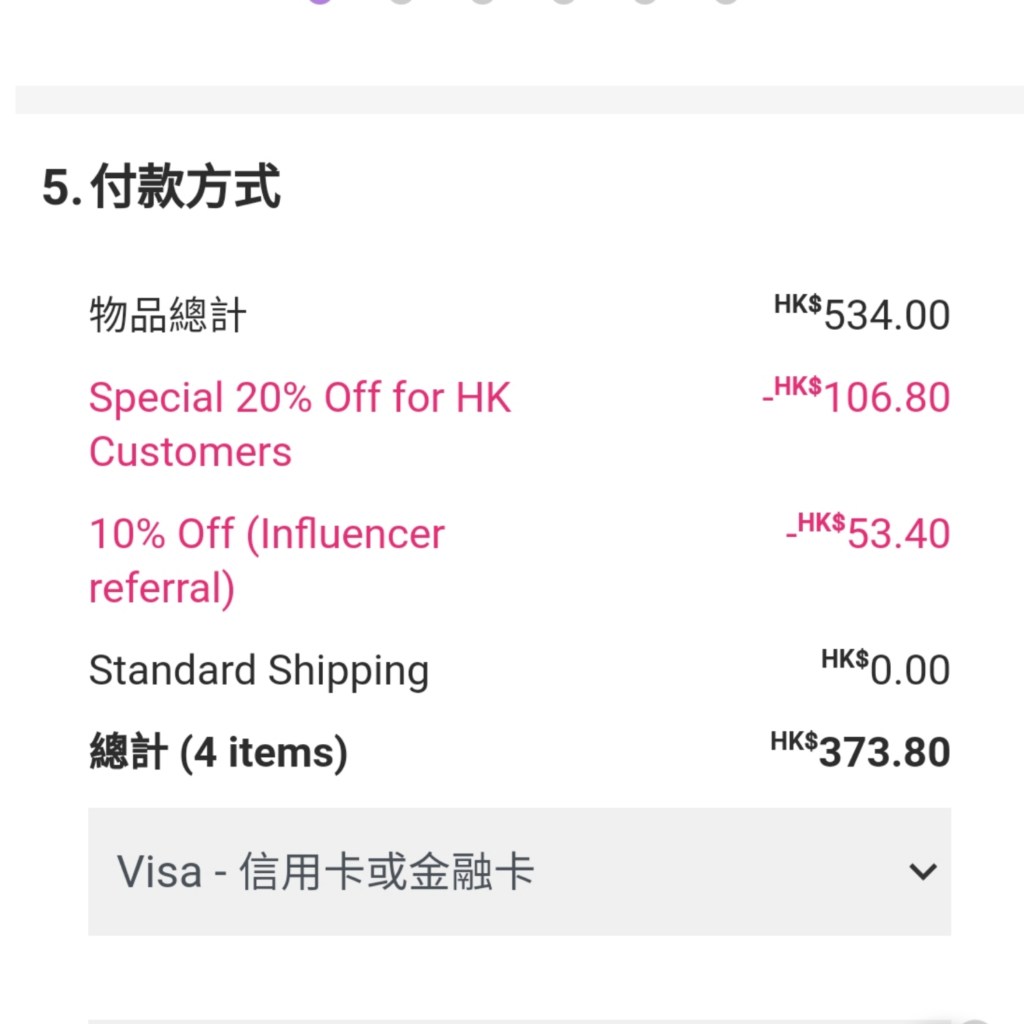Jump to the fourth carousel dot

[x=564, y=2]
